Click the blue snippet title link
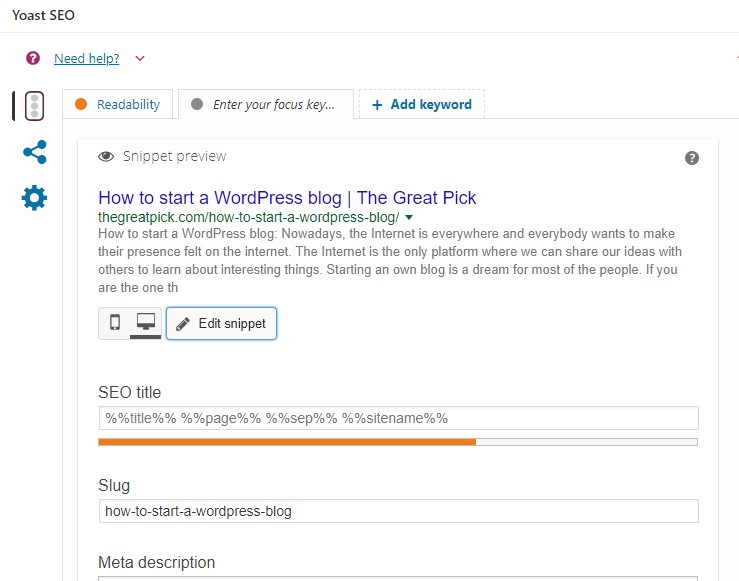The height and width of the screenshot is (581, 739). click(287, 198)
